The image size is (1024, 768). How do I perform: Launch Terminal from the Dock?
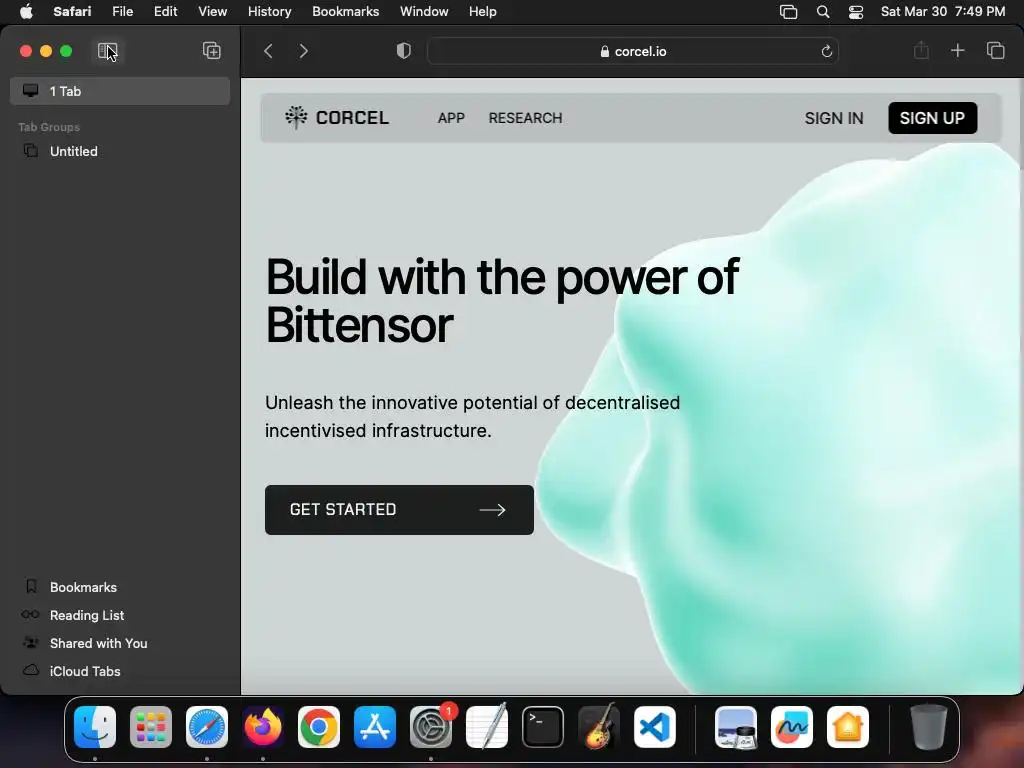click(543, 727)
